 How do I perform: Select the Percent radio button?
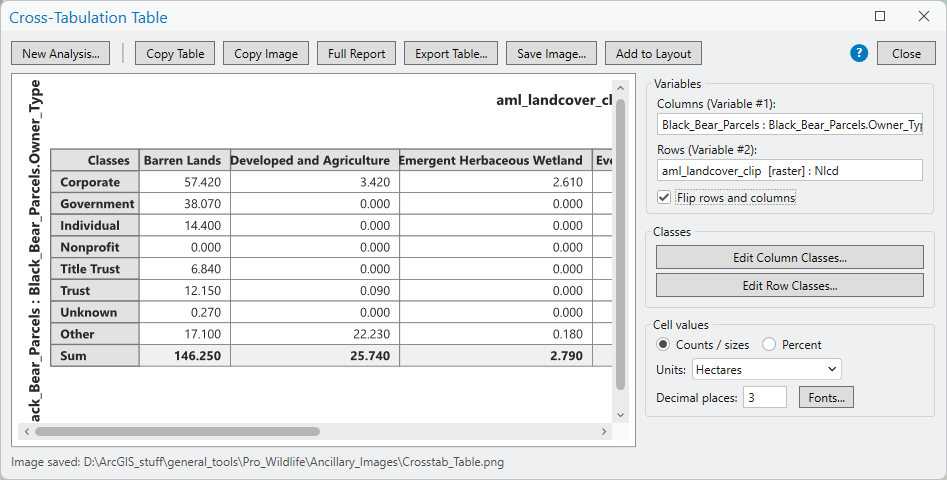coord(769,345)
